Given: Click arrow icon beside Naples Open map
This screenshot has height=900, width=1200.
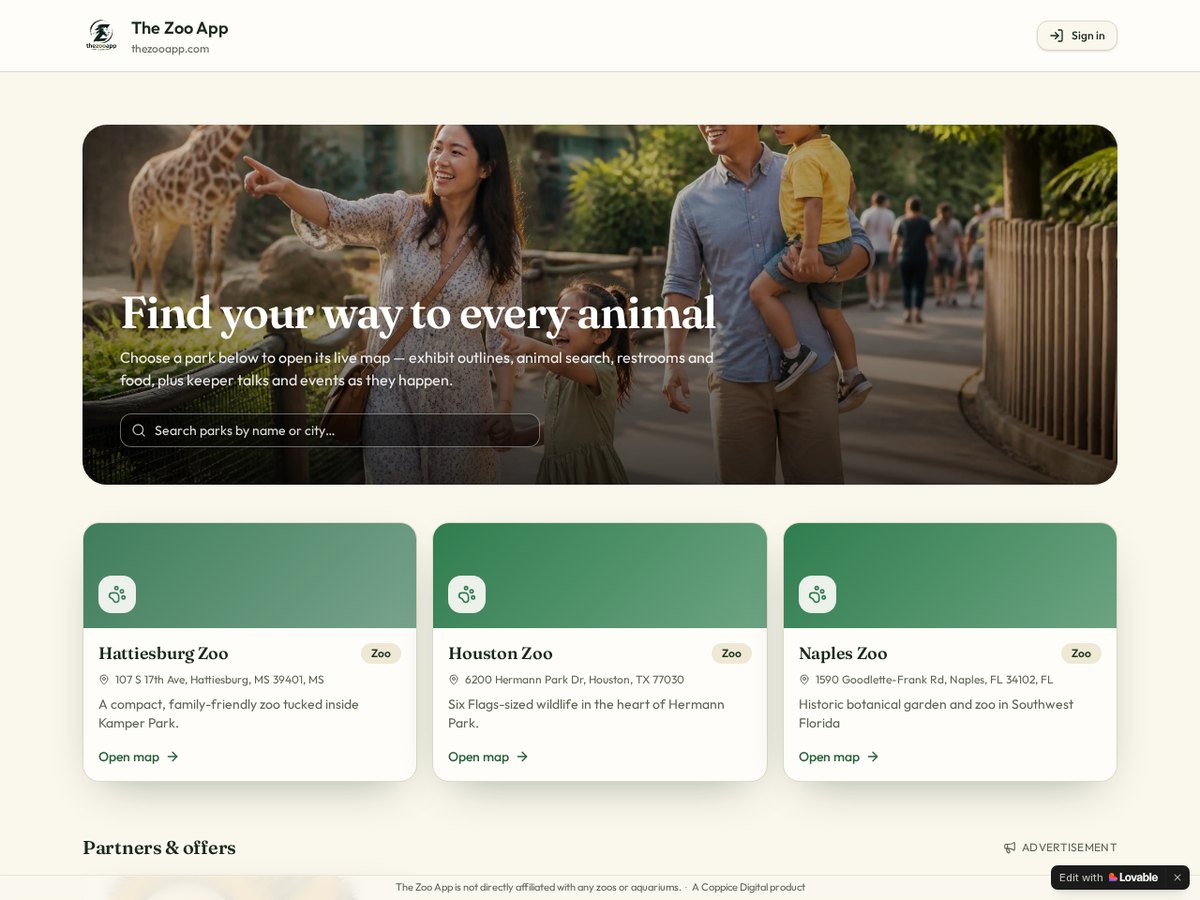Looking at the screenshot, I should pos(873,757).
